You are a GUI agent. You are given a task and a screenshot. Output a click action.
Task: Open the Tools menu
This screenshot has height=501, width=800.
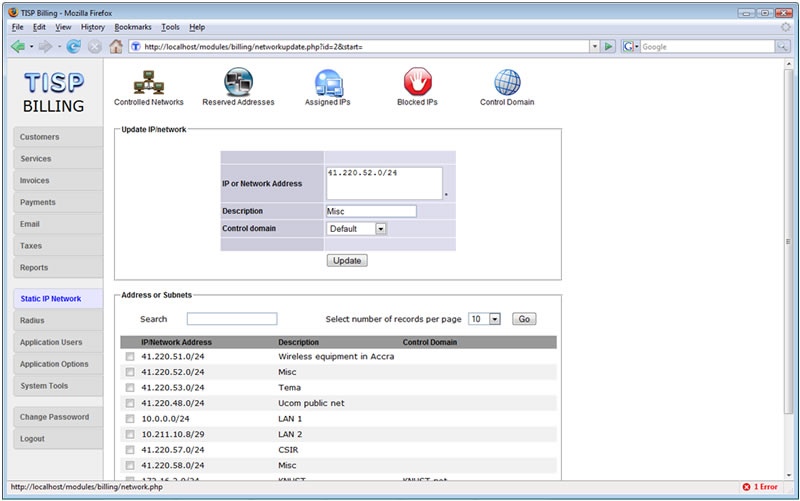(170, 27)
